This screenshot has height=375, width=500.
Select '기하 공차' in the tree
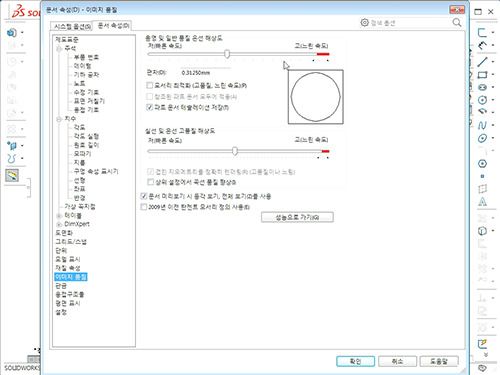pyautogui.click(x=86, y=75)
